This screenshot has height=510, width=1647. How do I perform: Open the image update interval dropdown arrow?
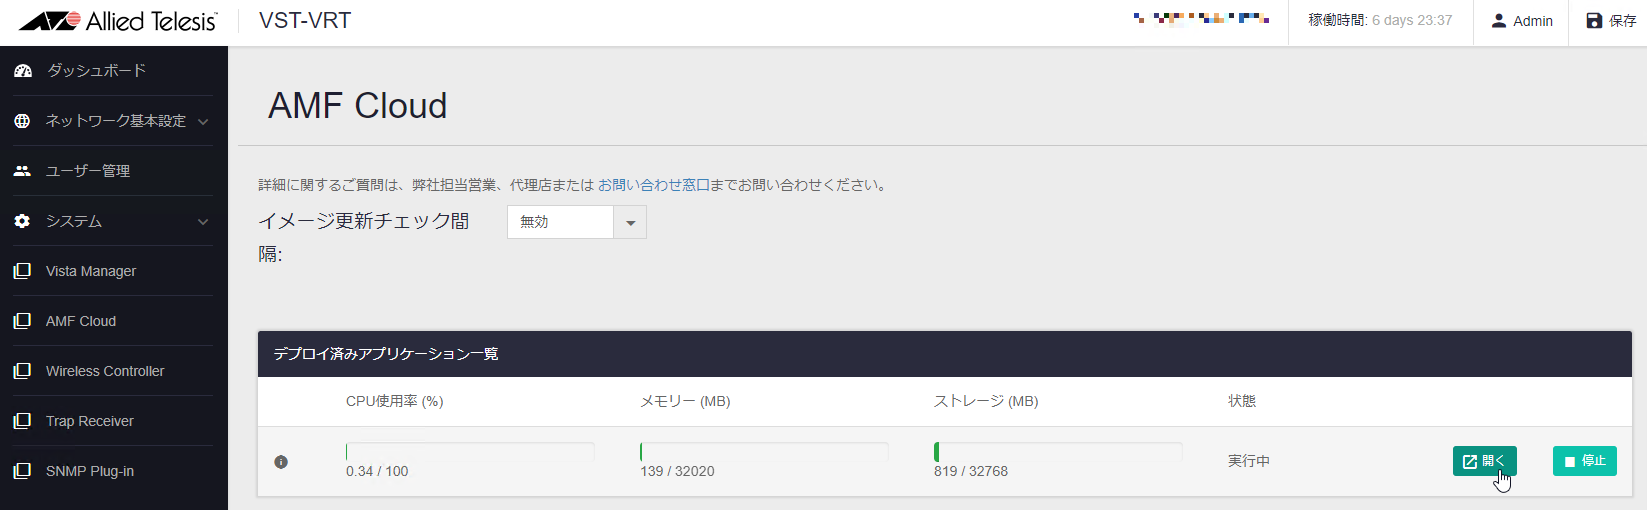pyautogui.click(x=630, y=222)
